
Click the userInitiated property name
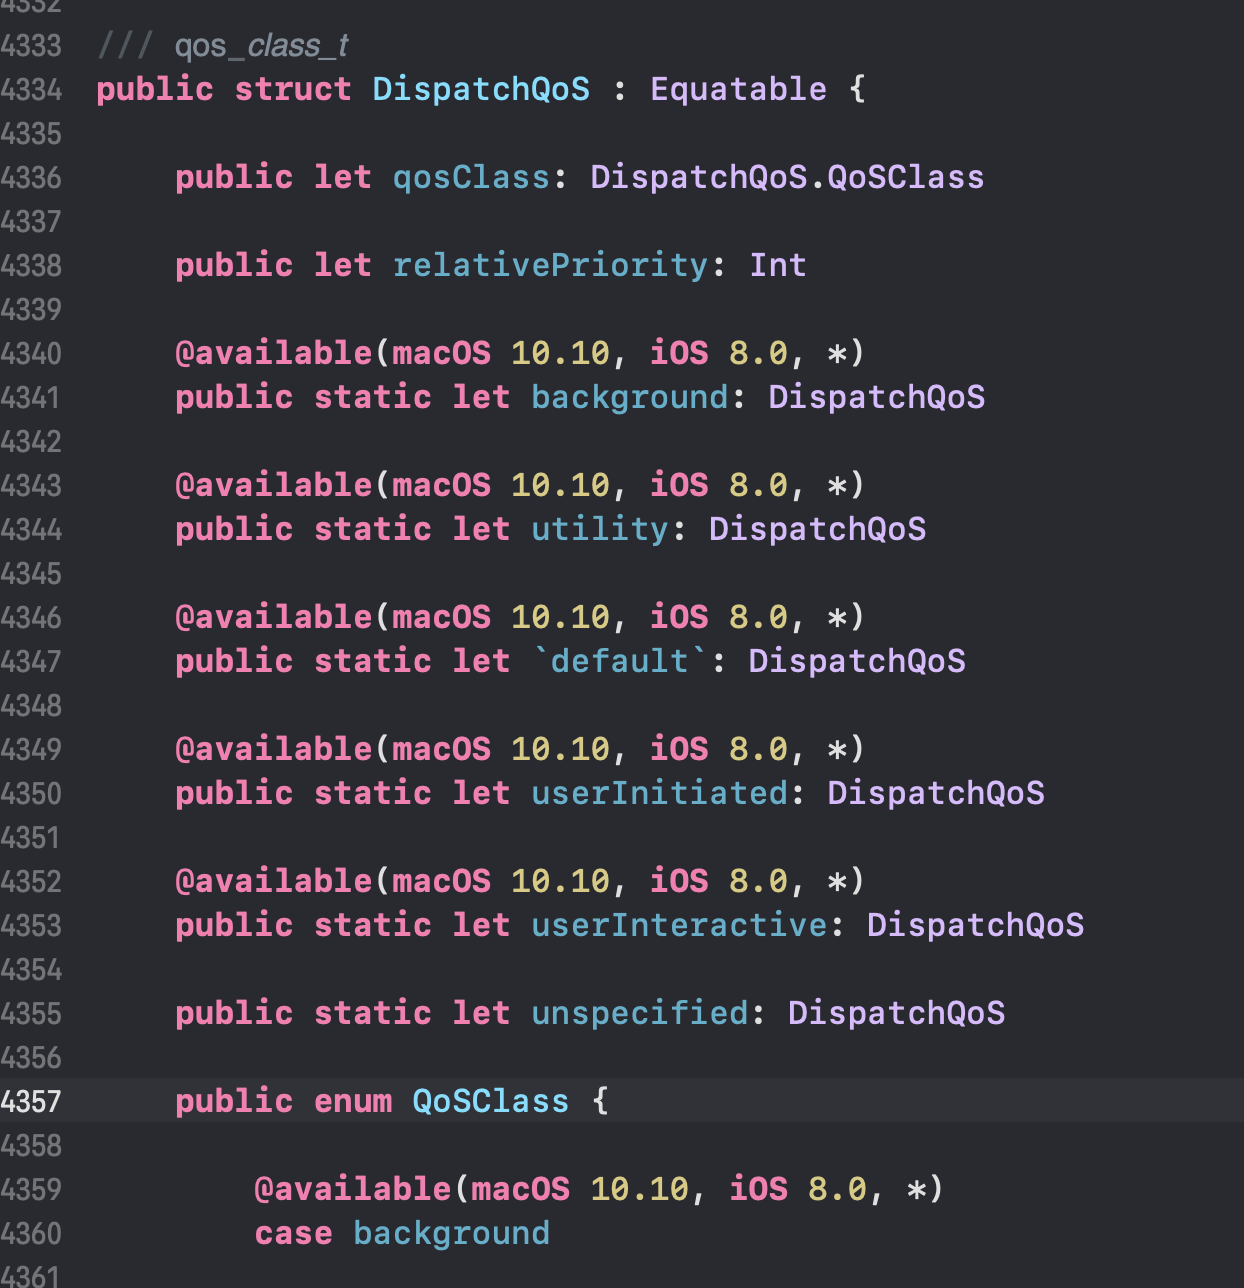(660, 793)
